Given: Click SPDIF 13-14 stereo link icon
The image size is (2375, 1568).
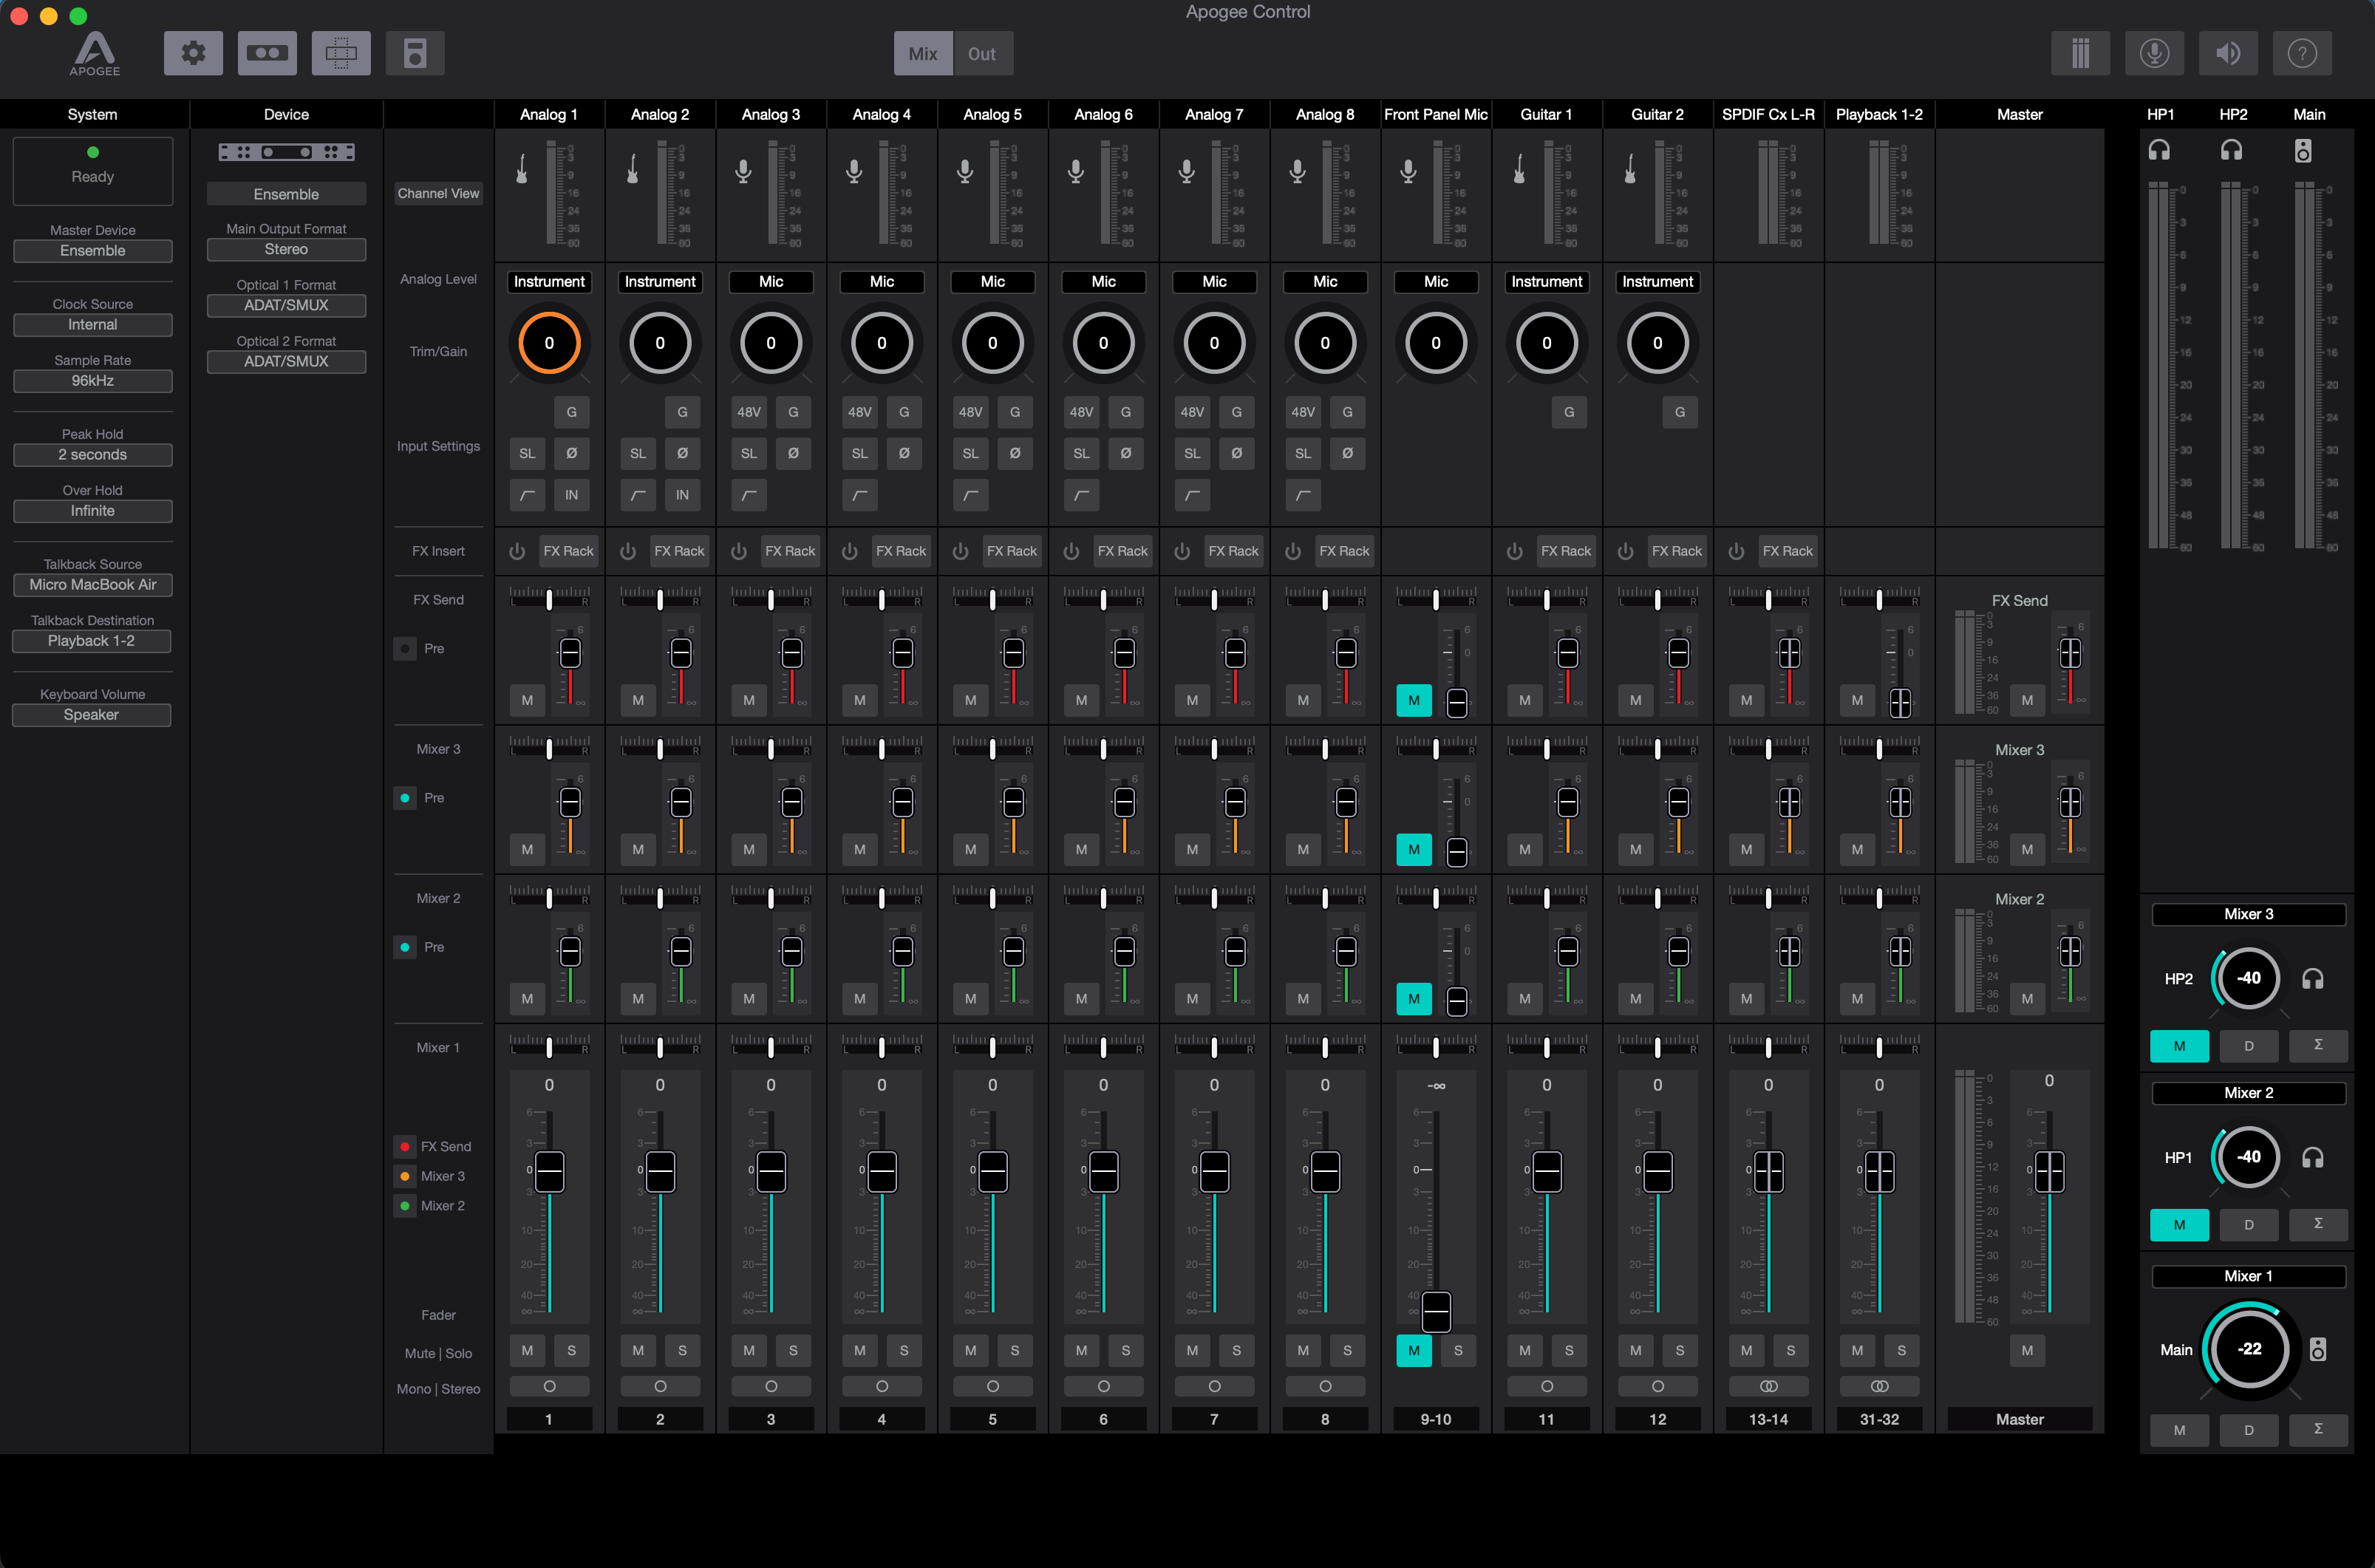Looking at the screenshot, I should pos(1768,1386).
